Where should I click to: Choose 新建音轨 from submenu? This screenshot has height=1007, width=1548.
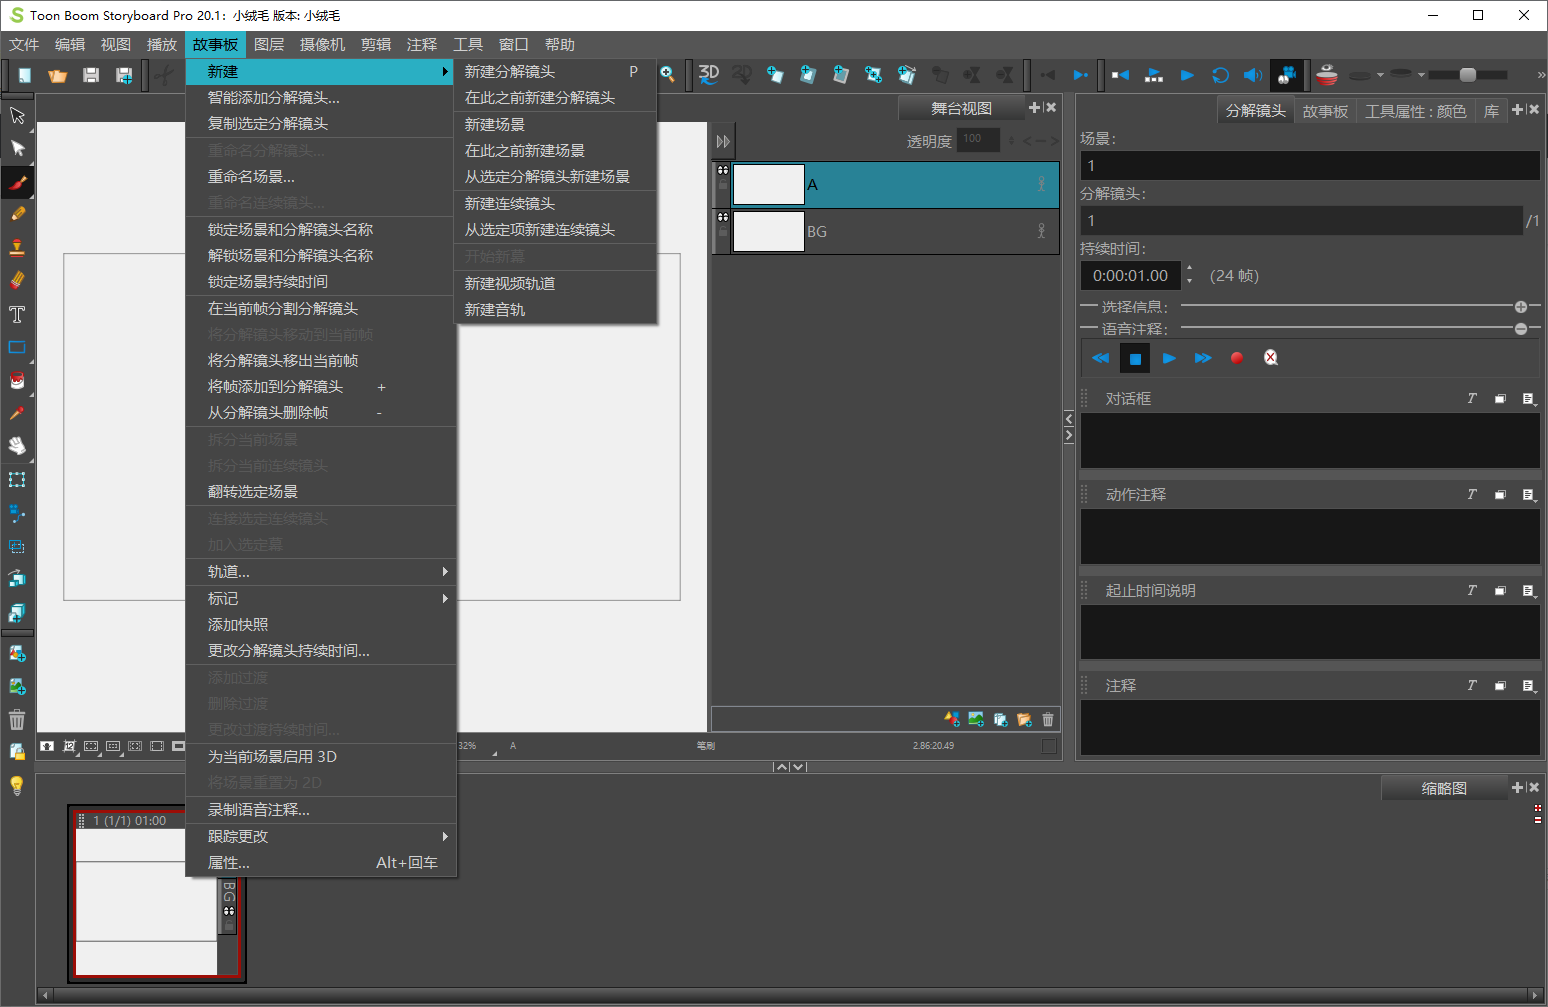click(x=555, y=310)
